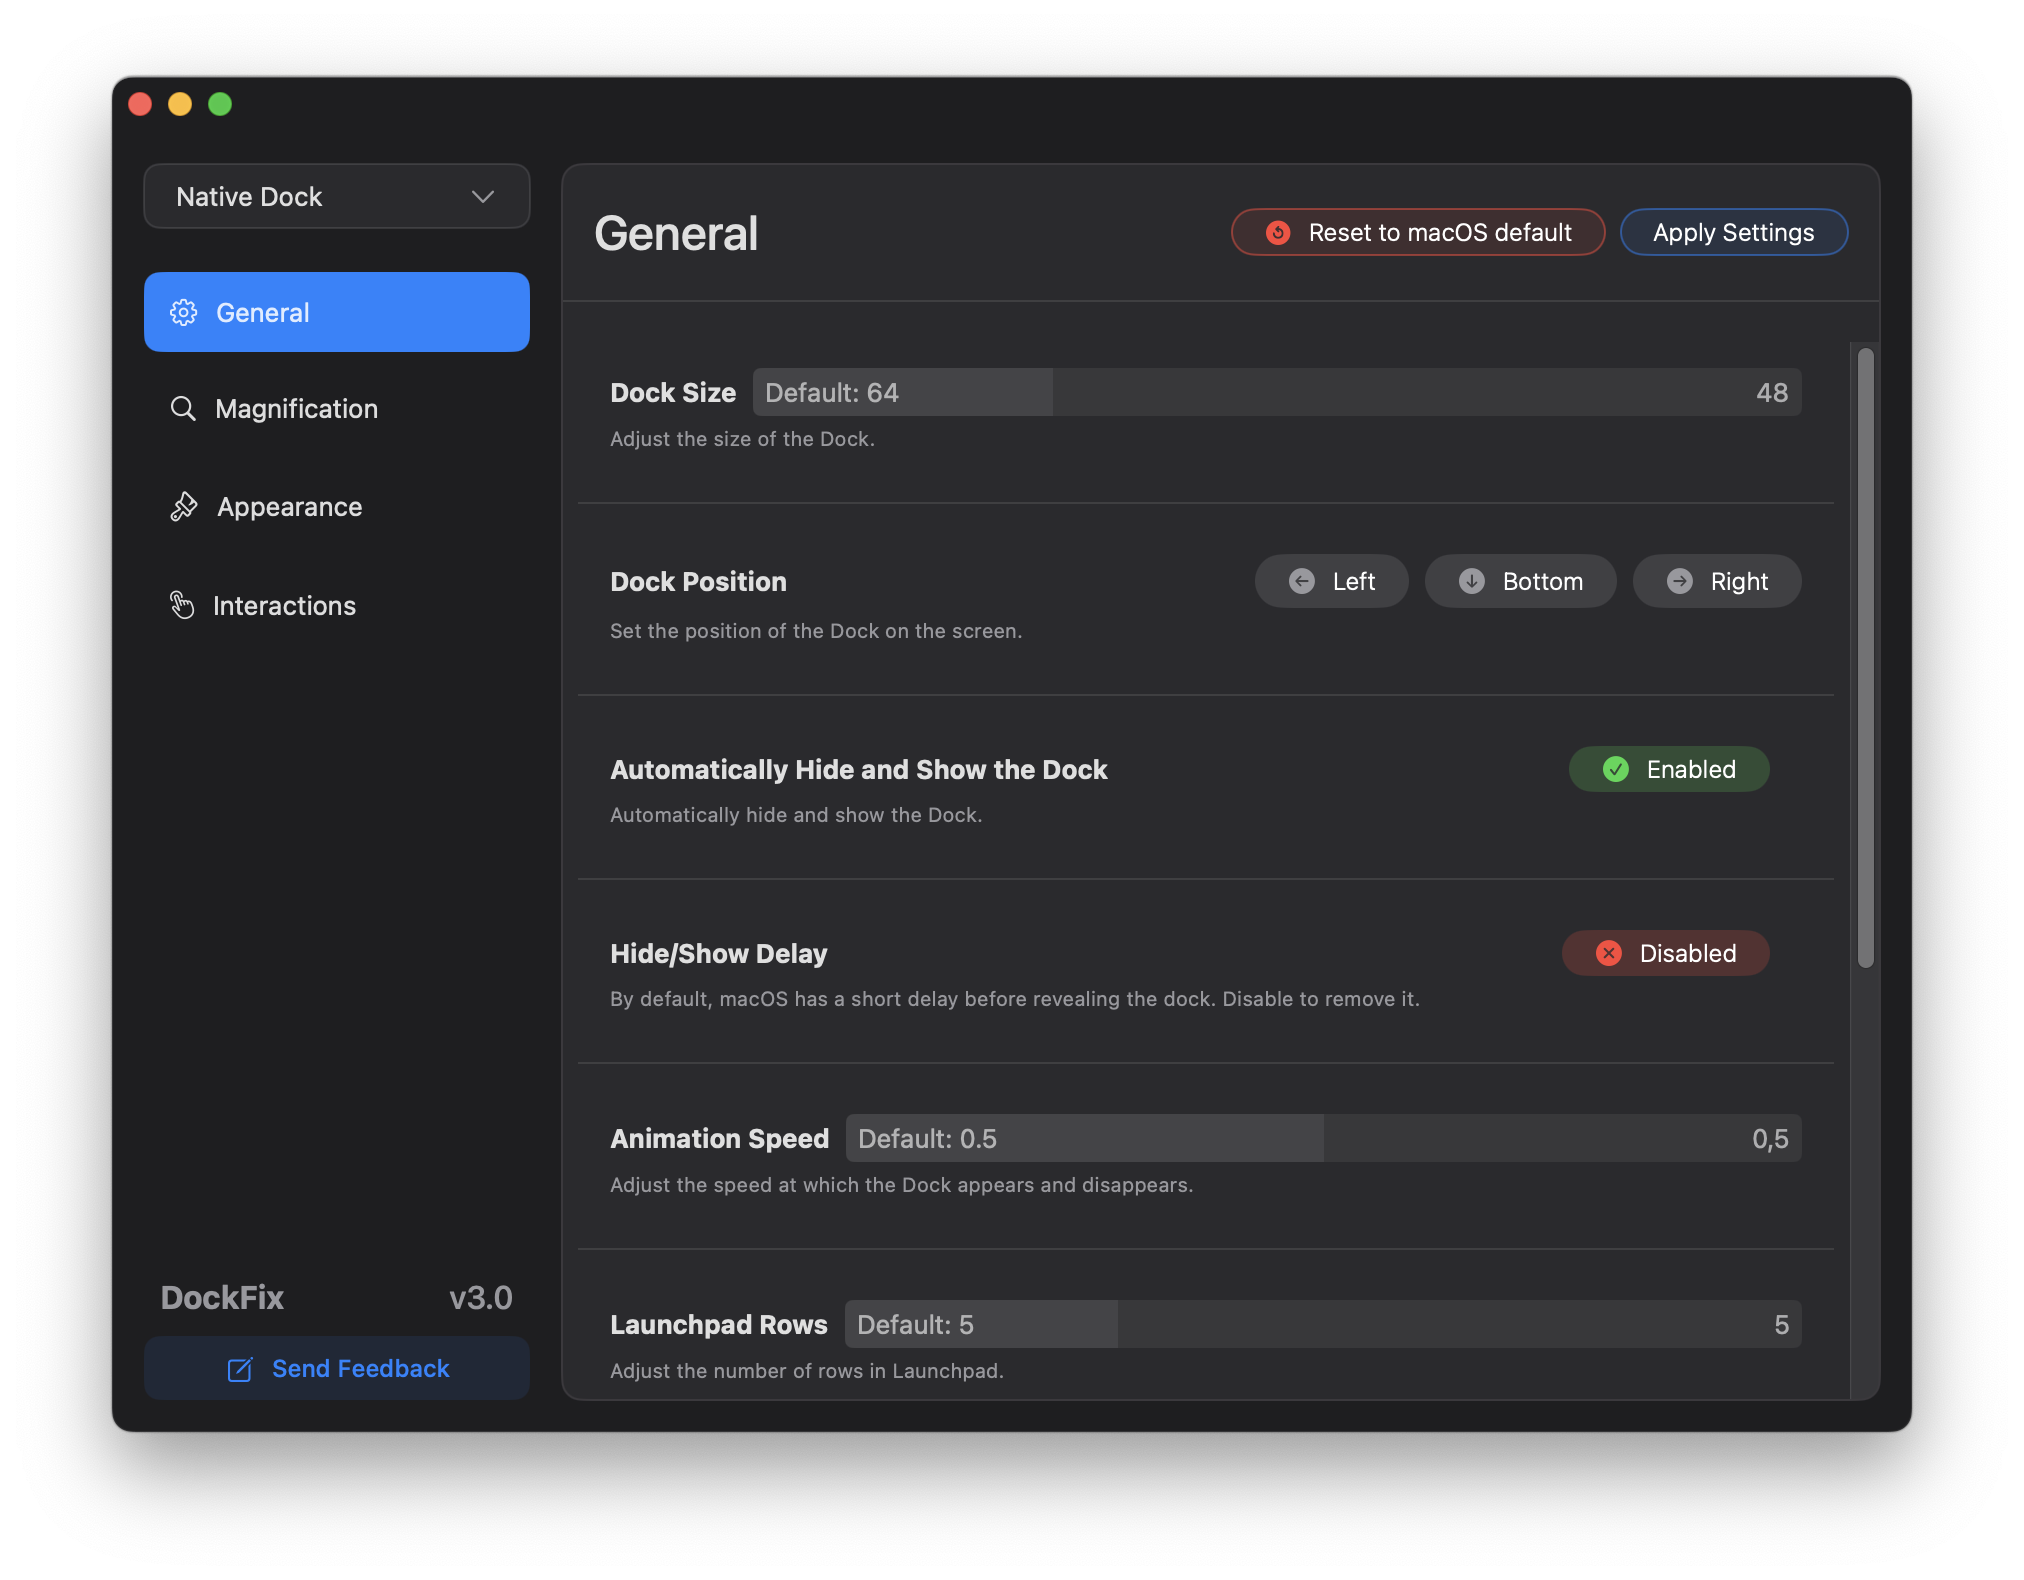
Task: Click the Magnification magnifier icon
Action: pyautogui.click(x=183, y=409)
